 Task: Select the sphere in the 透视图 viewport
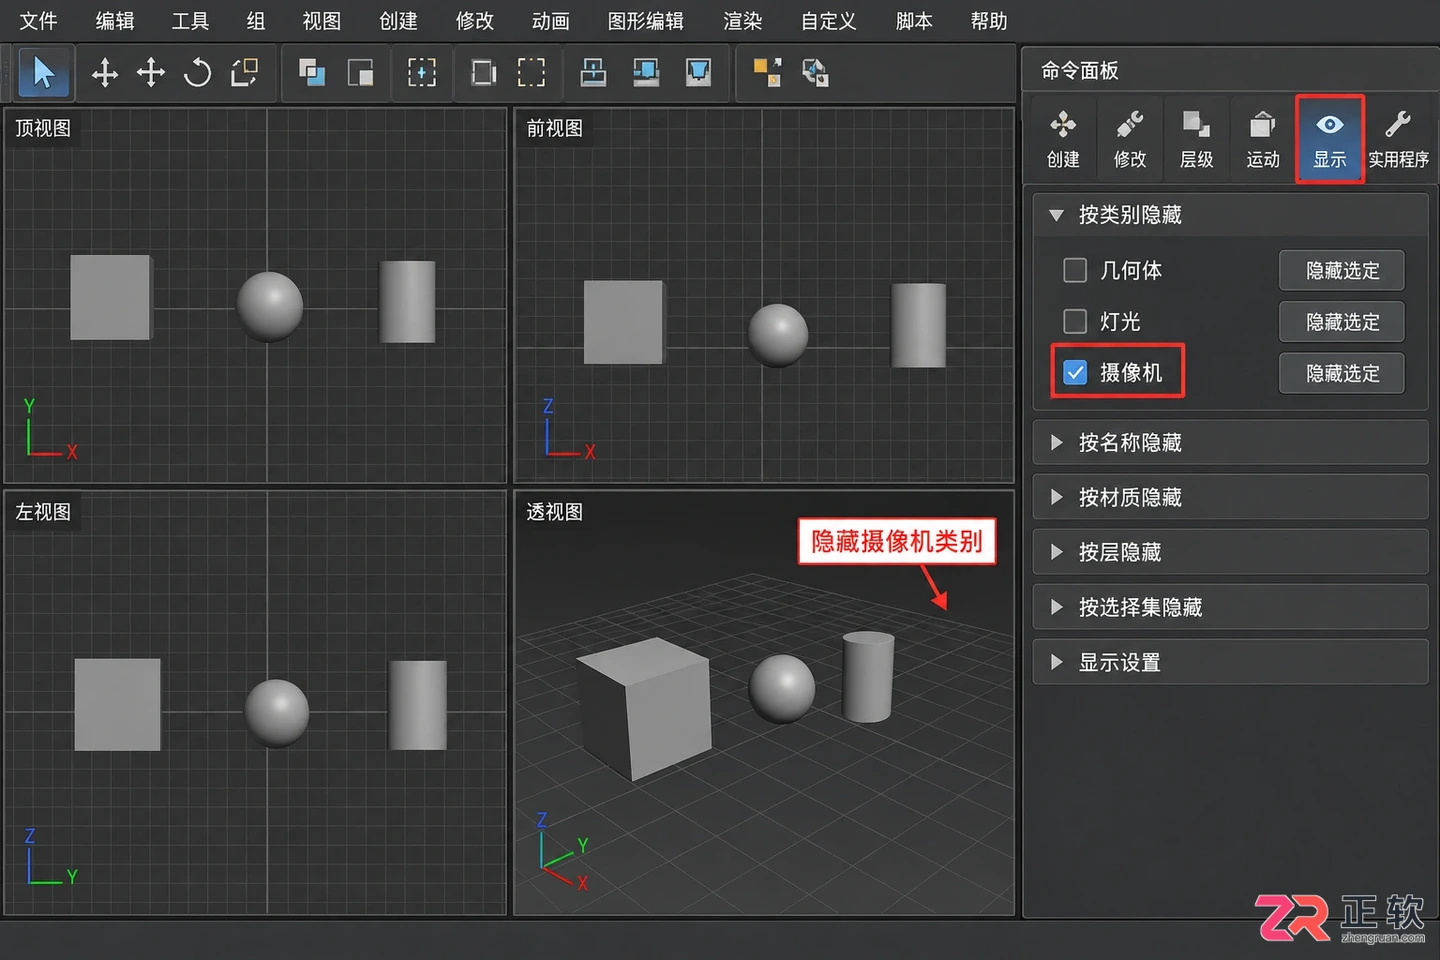click(782, 689)
